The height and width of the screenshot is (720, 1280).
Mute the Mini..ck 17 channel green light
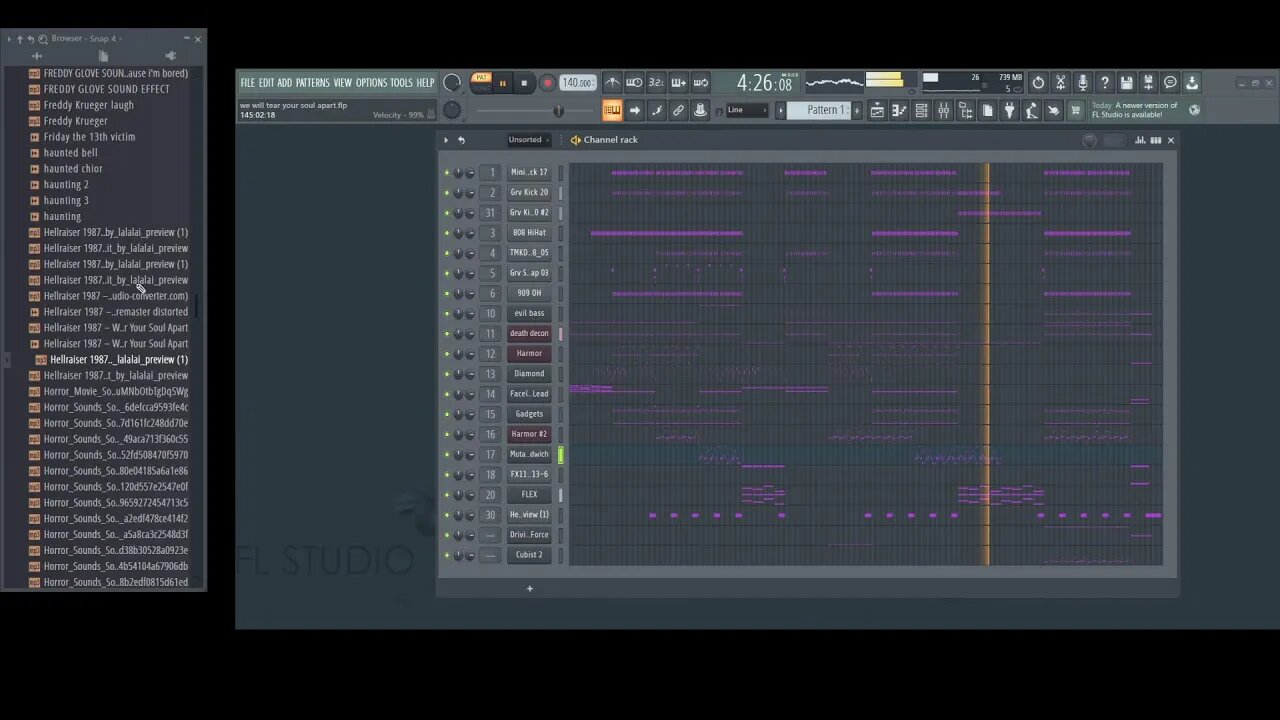447,172
